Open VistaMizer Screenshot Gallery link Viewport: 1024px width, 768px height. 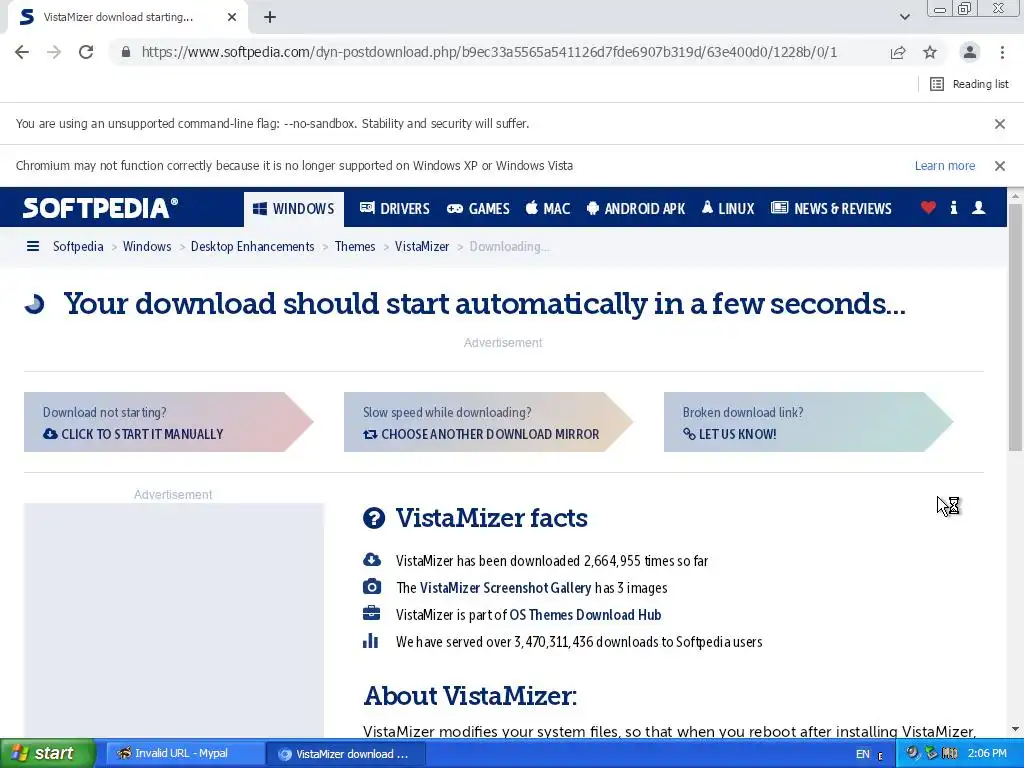(x=505, y=588)
